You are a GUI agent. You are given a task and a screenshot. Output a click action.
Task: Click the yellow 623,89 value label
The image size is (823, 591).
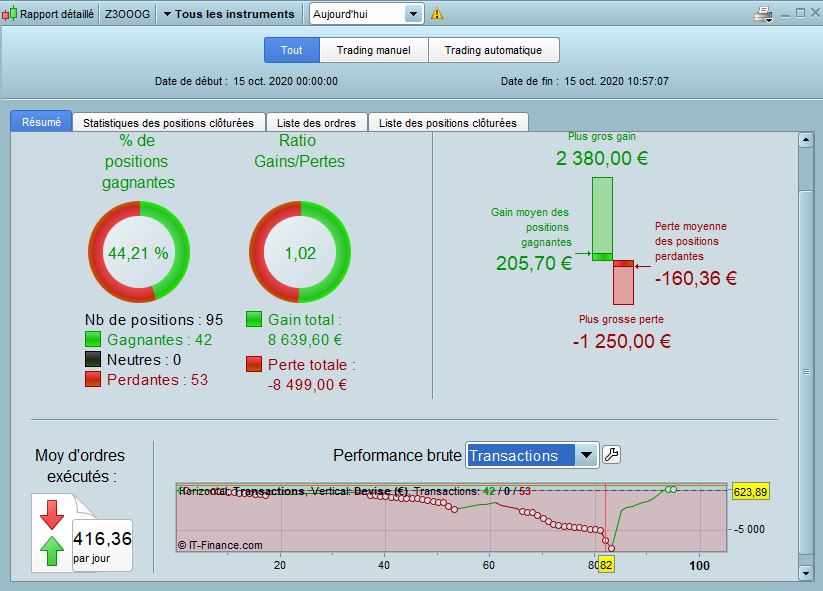click(750, 492)
